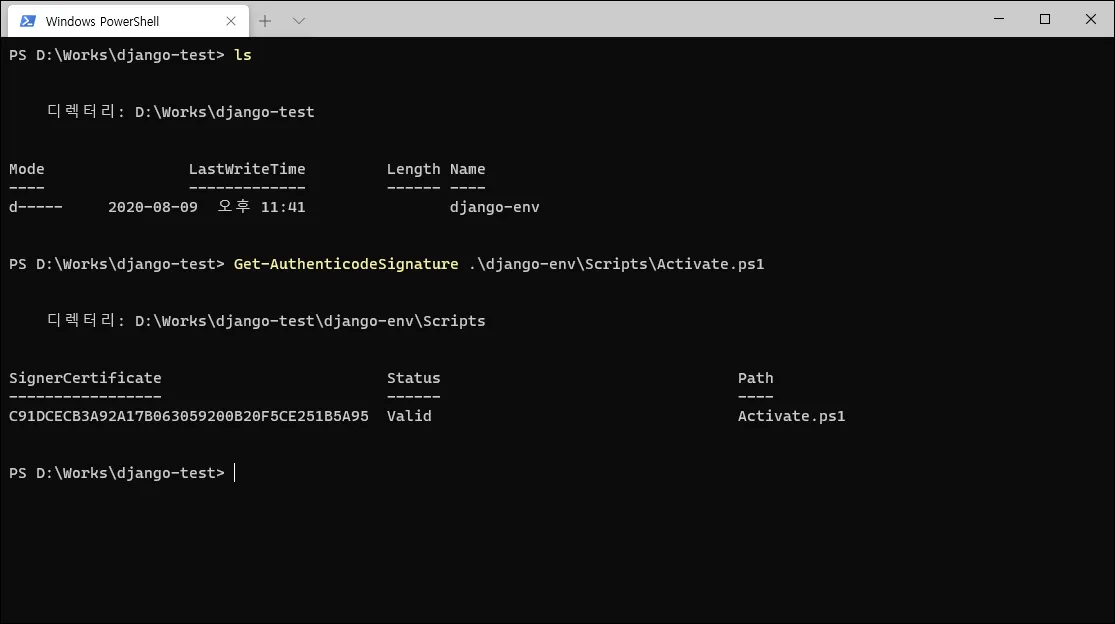Close the Windows PowerShell tab
The width and height of the screenshot is (1115, 624).
[231, 21]
